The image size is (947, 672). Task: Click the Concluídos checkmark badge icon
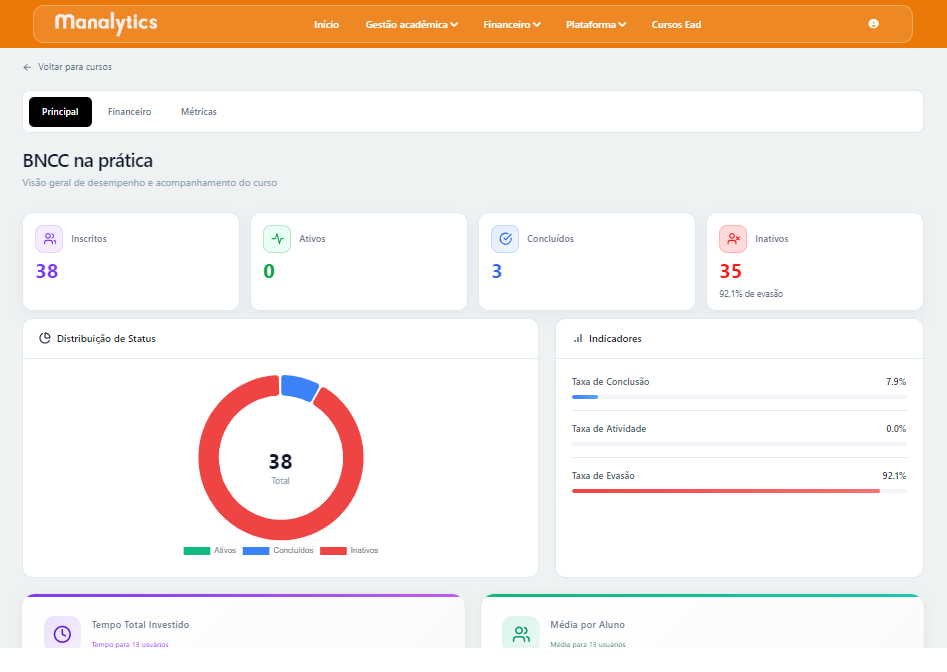click(x=505, y=239)
